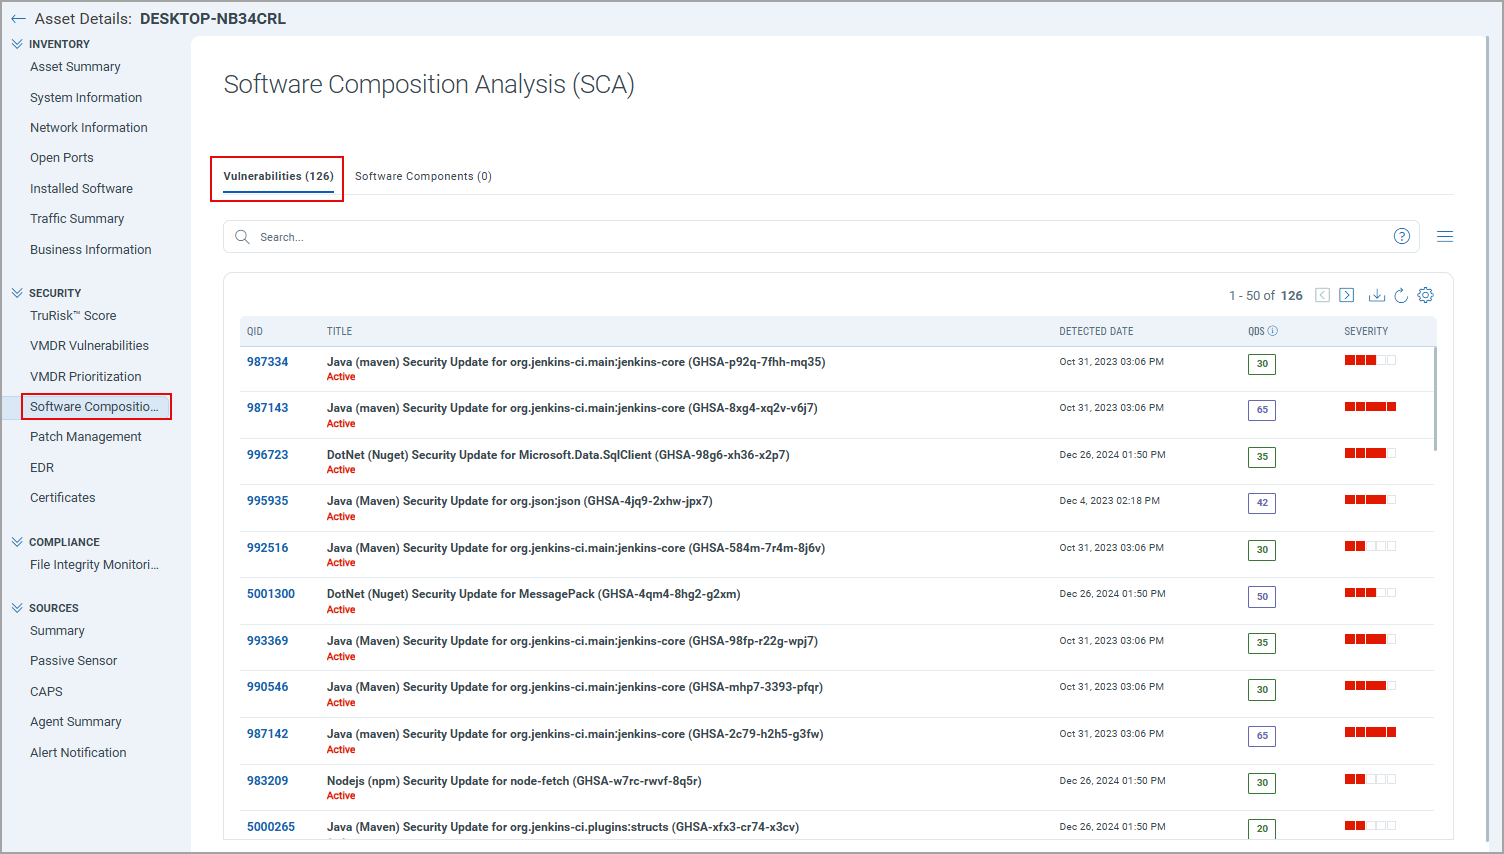
Task: Open QID 987142 link
Action: (268, 734)
